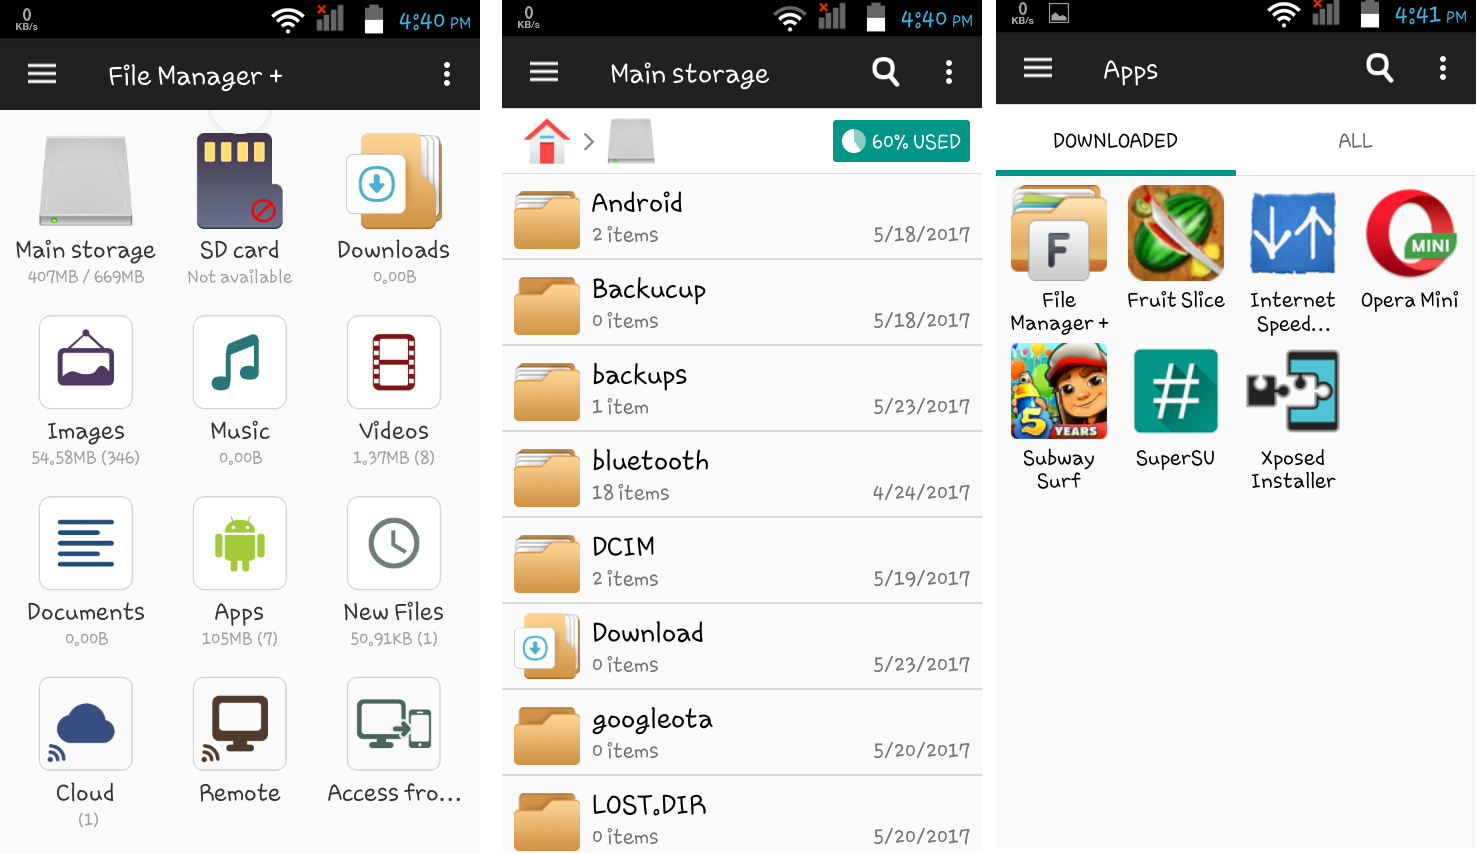Select the Opera Mini app
Screen dimensions: 1478x854
click(x=1410, y=233)
